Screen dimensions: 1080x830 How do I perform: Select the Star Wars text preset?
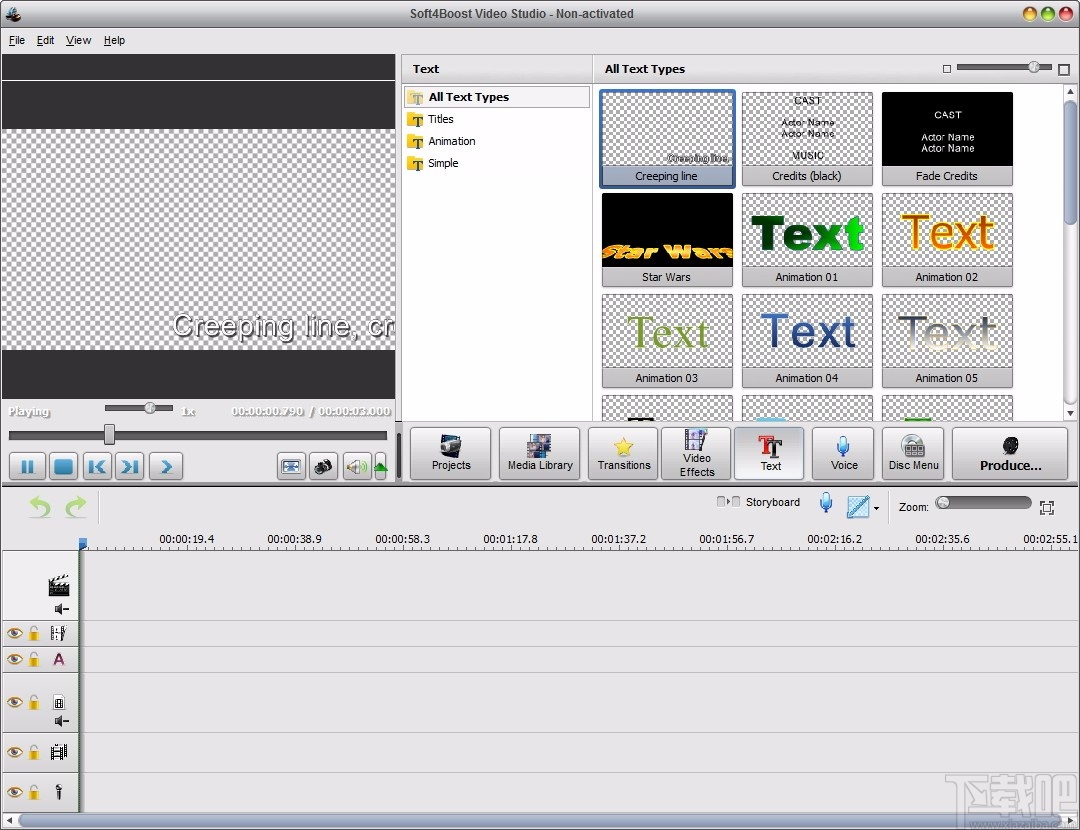click(666, 240)
